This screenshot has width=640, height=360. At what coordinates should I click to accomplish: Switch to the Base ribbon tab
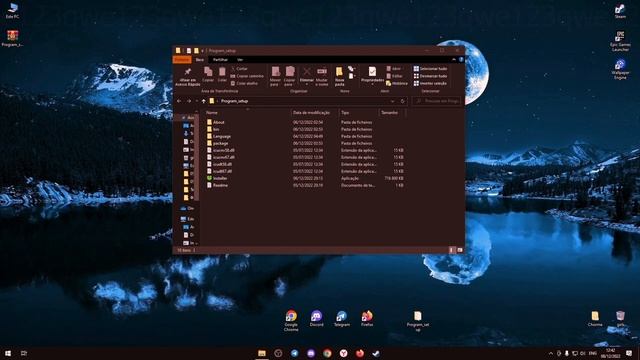(x=200, y=60)
